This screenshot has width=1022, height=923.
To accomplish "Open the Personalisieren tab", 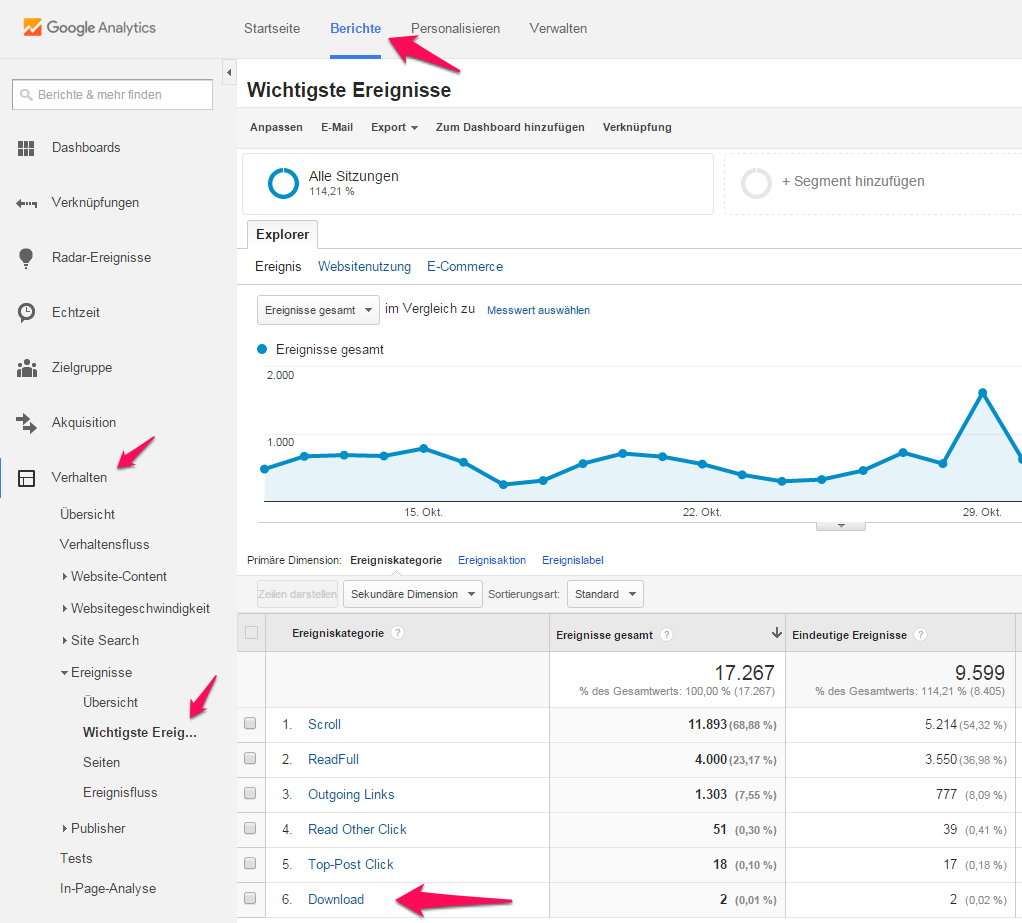I will point(455,29).
